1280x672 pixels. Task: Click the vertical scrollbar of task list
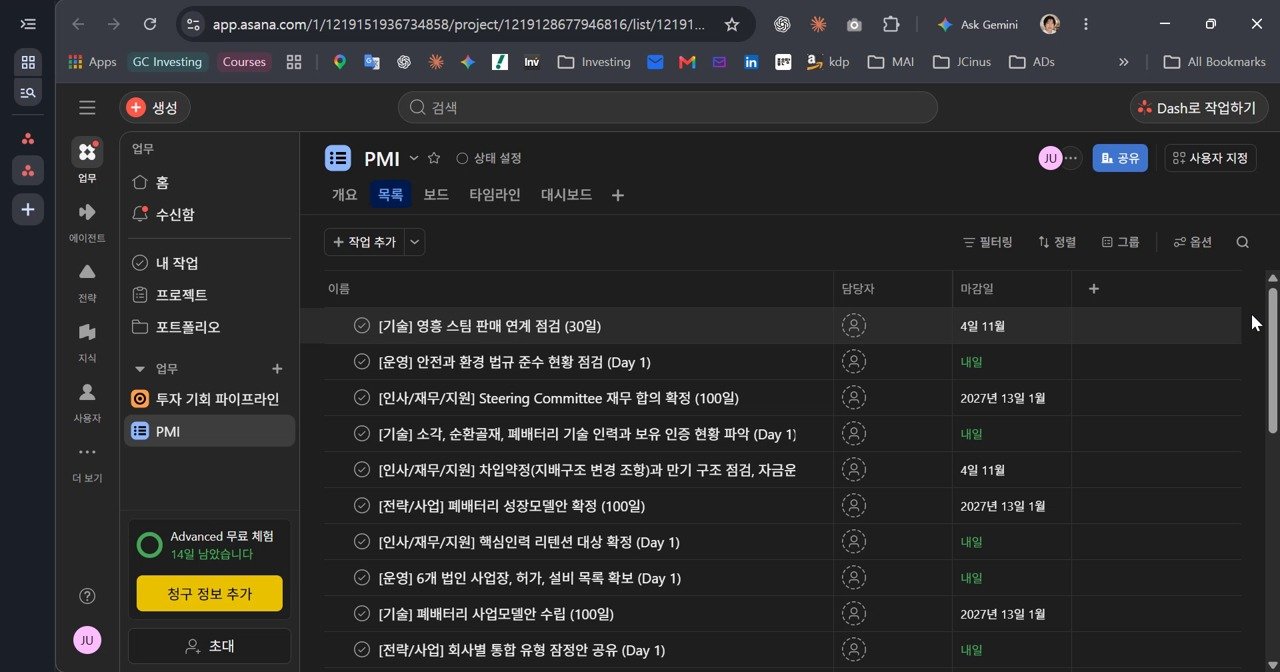coord(1272,360)
